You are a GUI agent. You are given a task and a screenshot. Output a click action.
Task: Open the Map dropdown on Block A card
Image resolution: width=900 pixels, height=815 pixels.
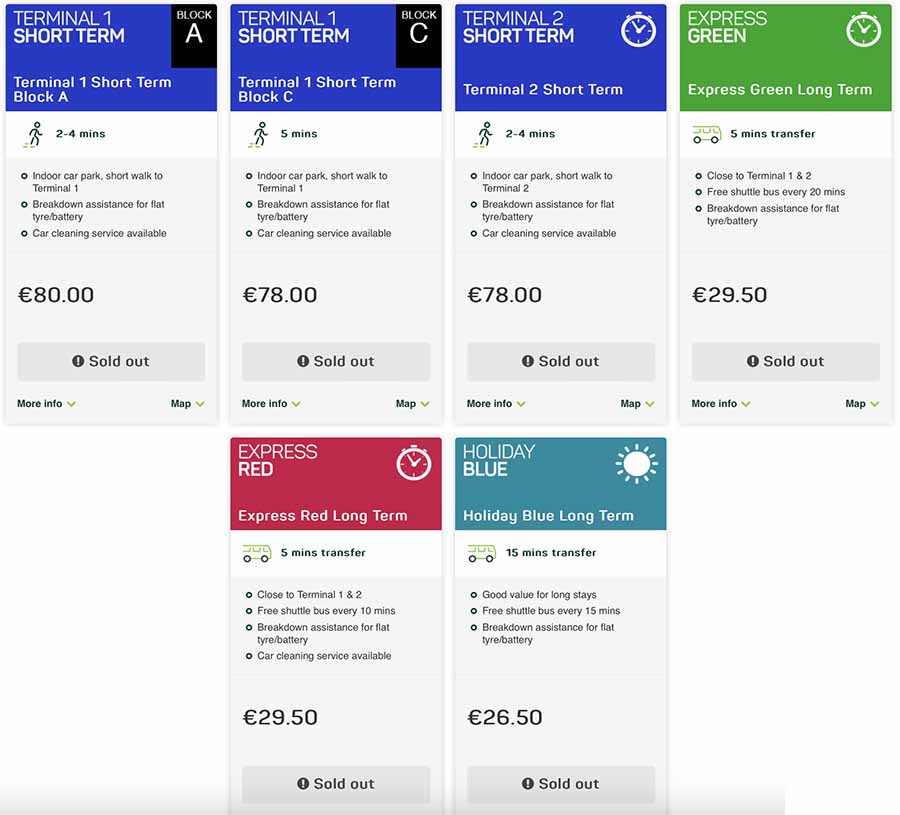click(188, 403)
